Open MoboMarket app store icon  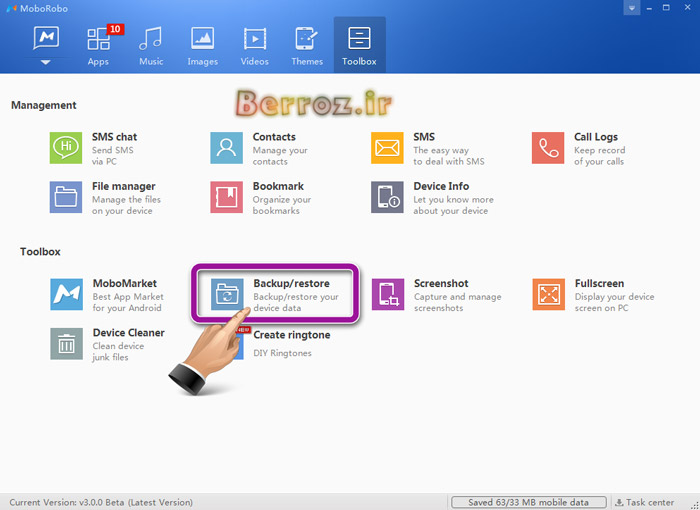point(66,295)
